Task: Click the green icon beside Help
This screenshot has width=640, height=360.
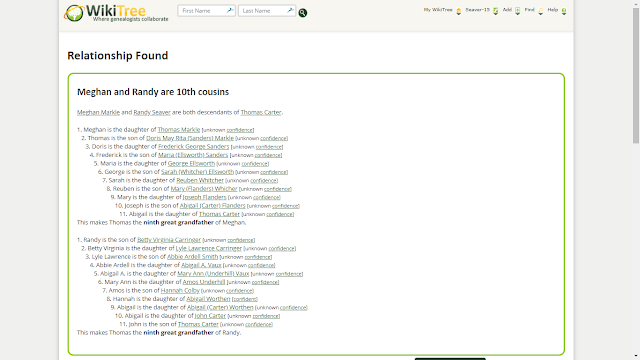Action: pos(564,11)
